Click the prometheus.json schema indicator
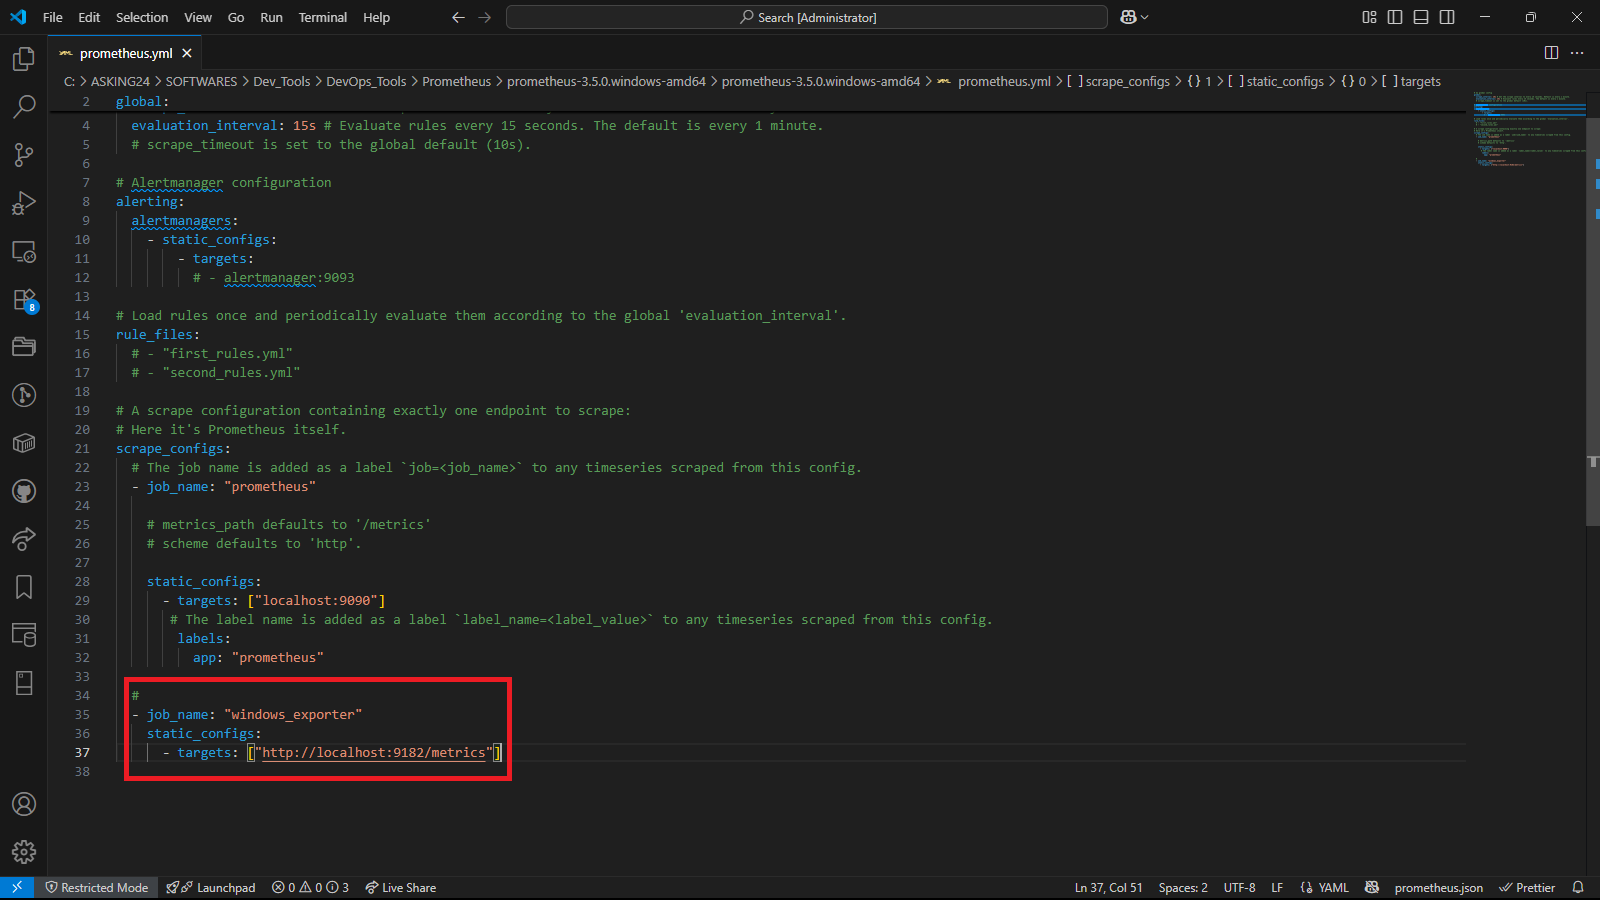 (x=1438, y=887)
